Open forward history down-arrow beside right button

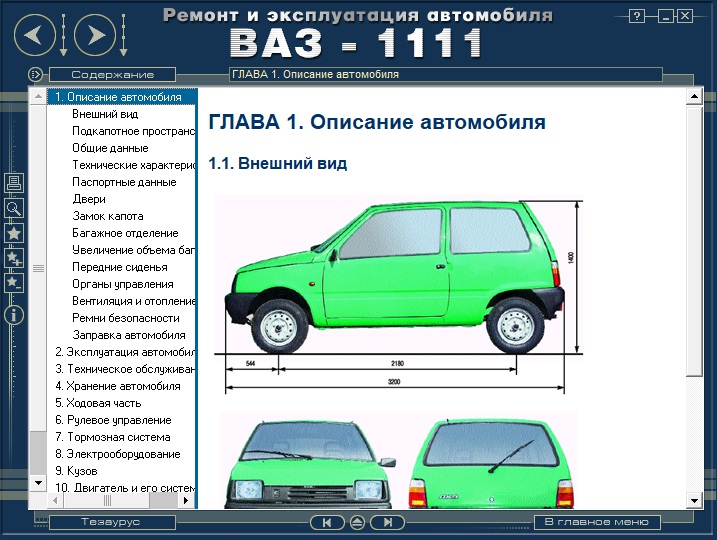point(123,35)
